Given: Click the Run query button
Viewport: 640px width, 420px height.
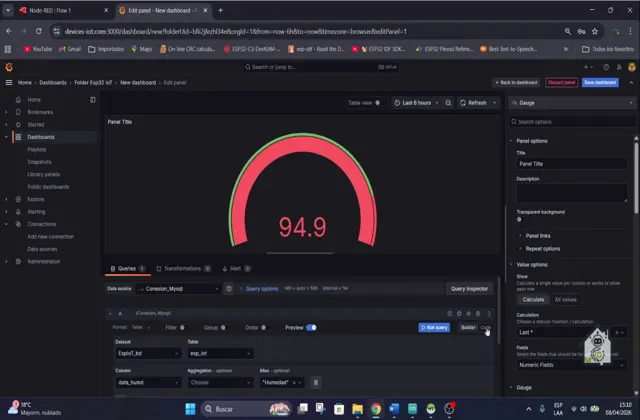Looking at the screenshot, I should [x=435, y=327].
